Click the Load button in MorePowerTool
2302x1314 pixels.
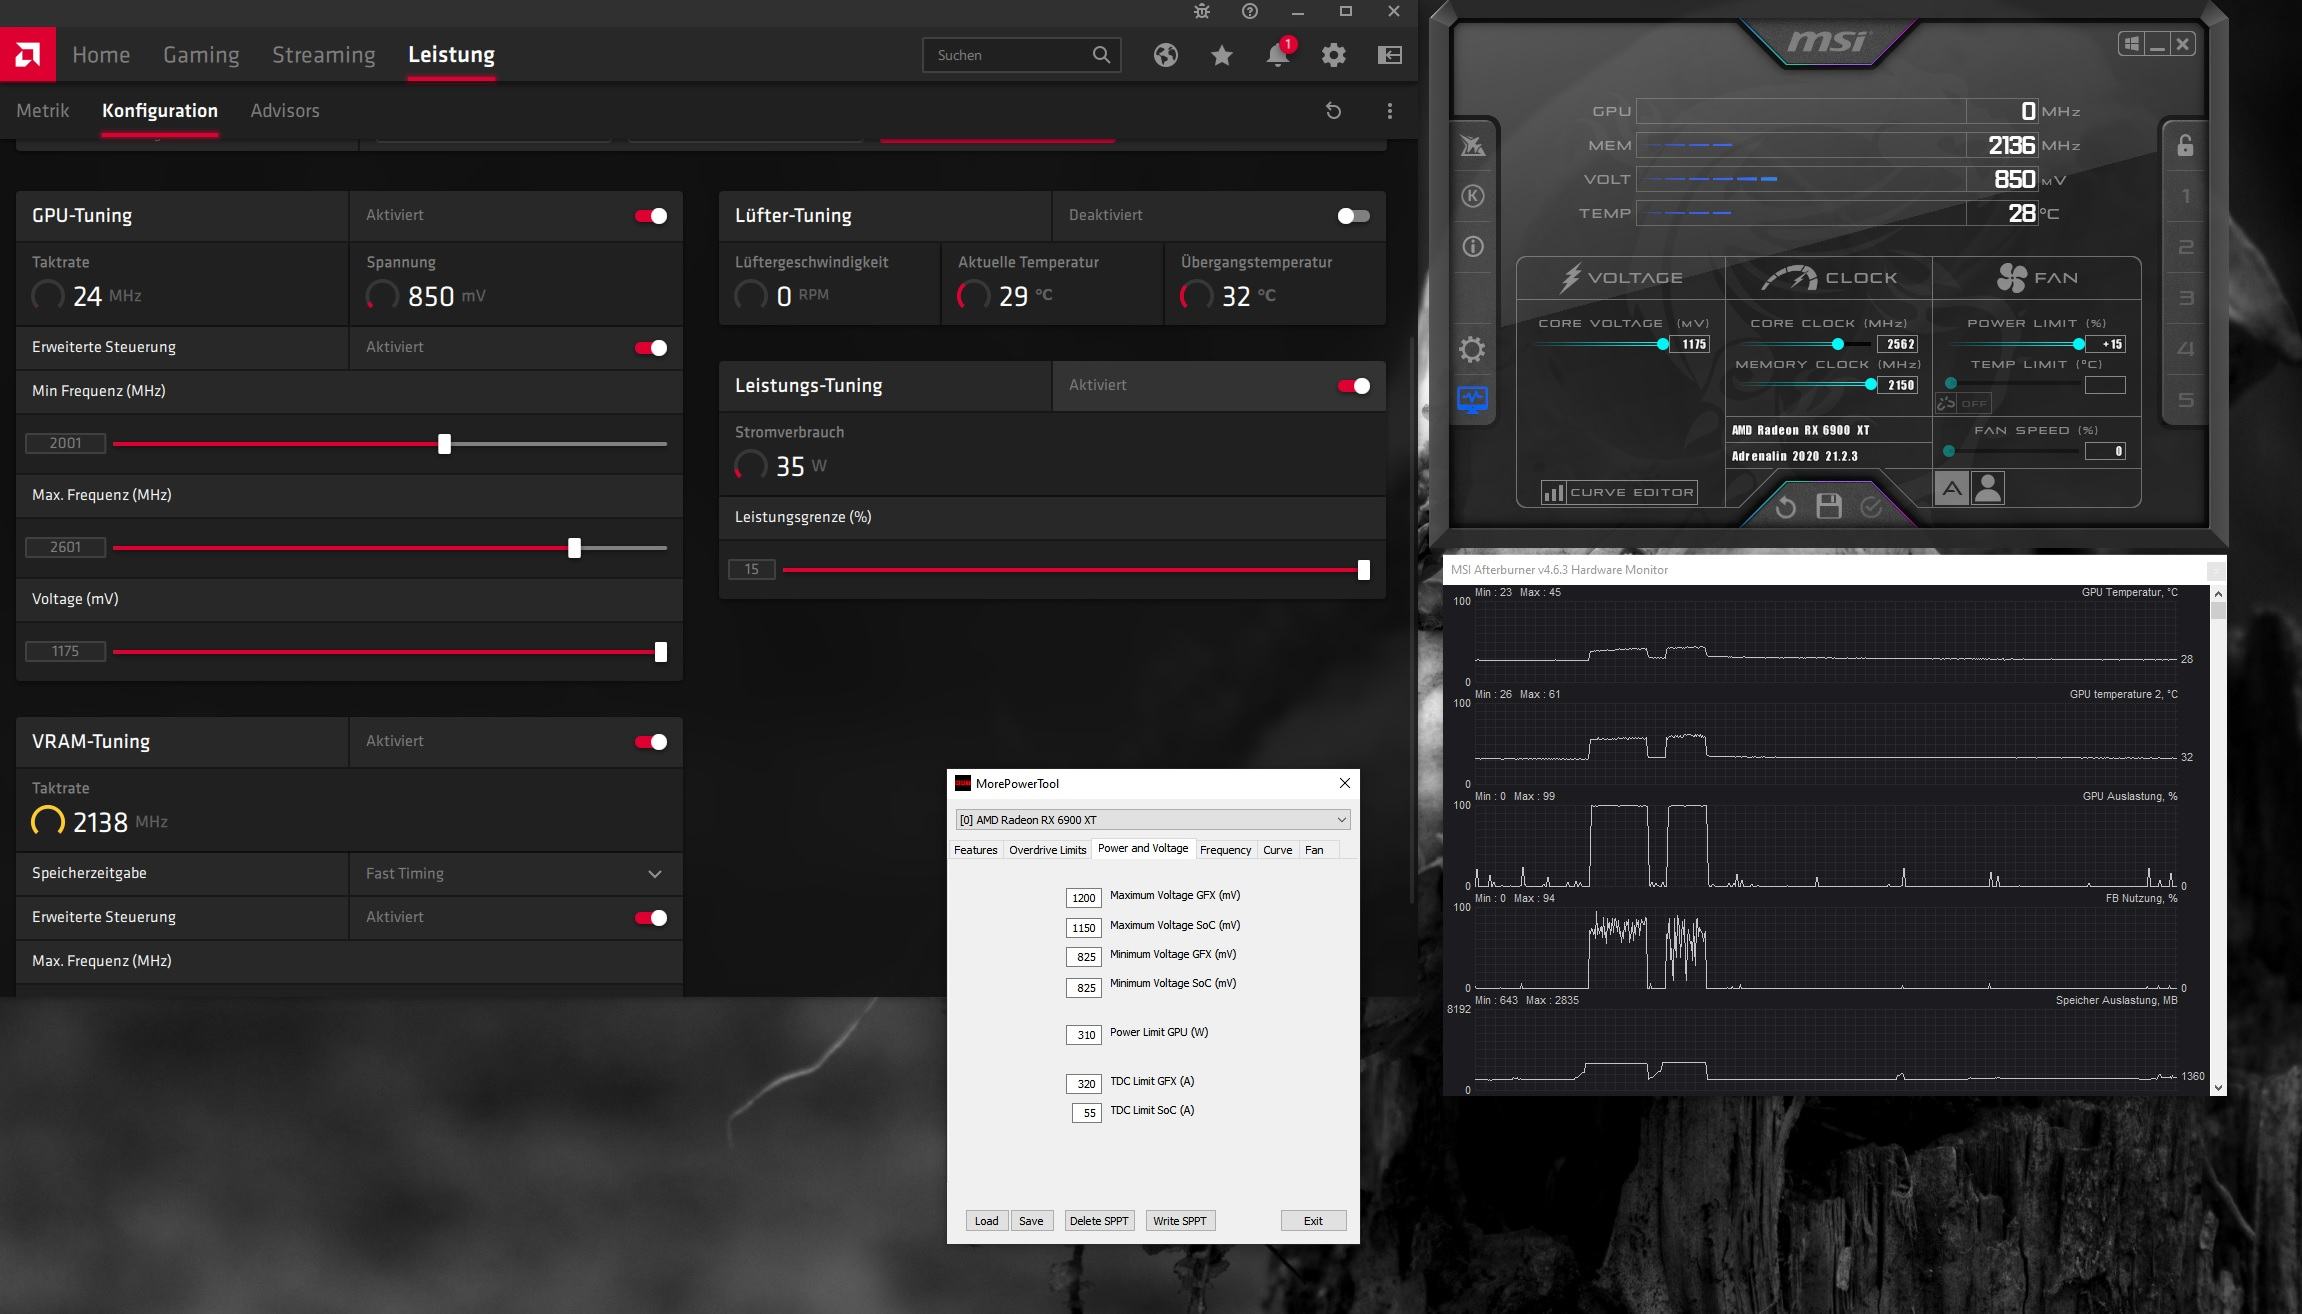[986, 1221]
